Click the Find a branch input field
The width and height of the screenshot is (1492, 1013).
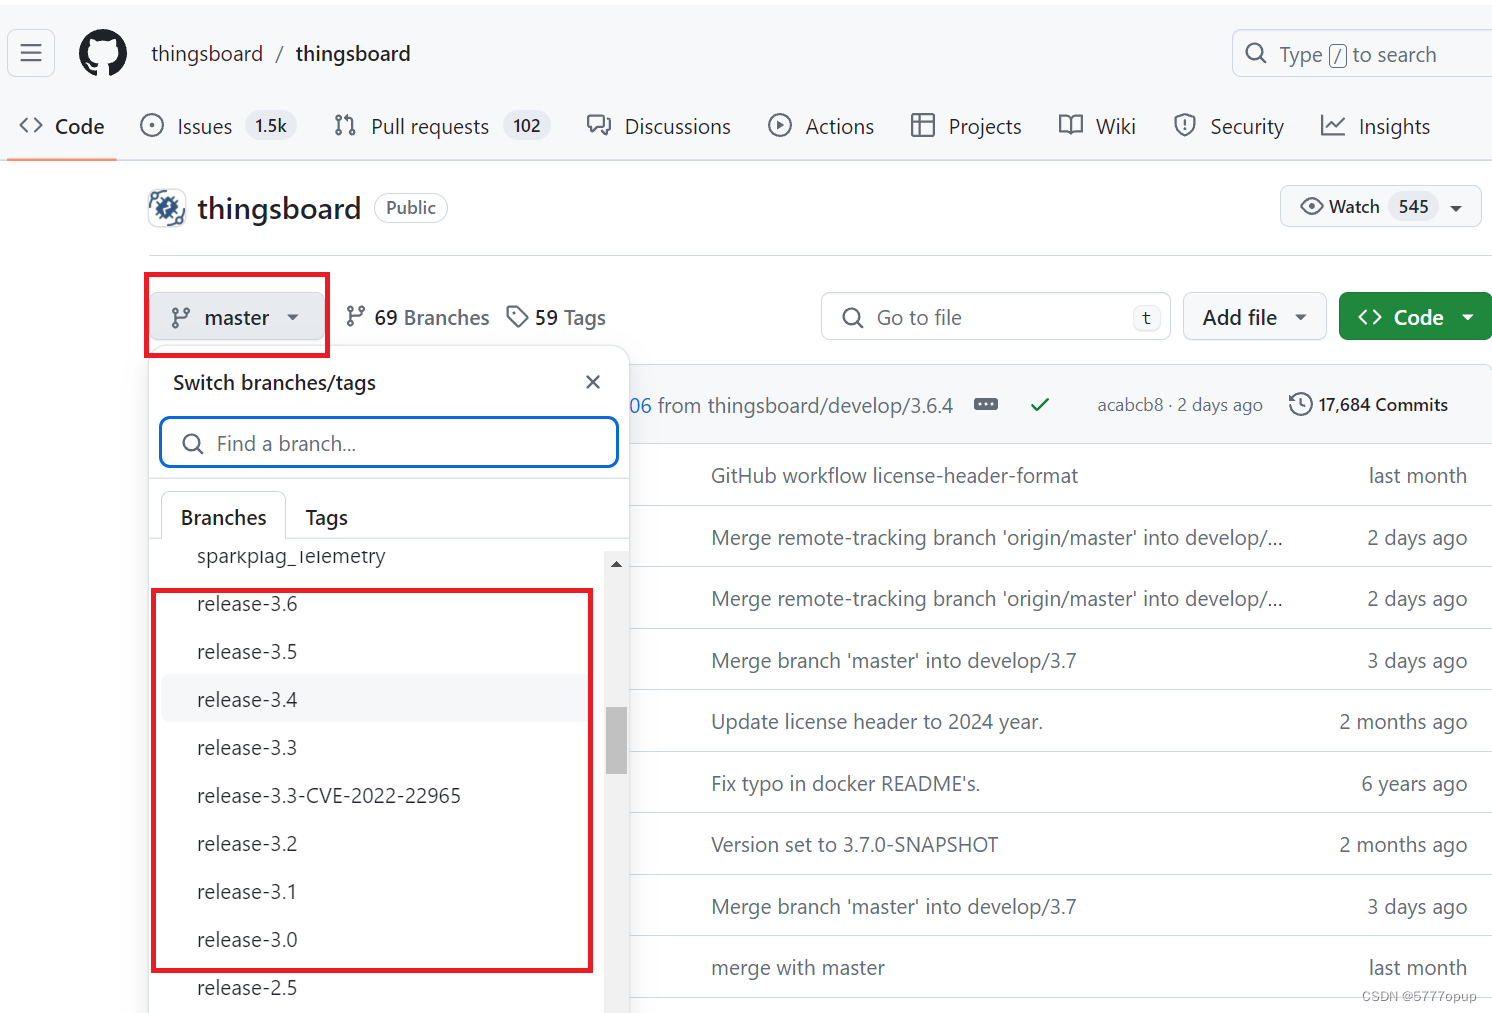(x=389, y=443)
